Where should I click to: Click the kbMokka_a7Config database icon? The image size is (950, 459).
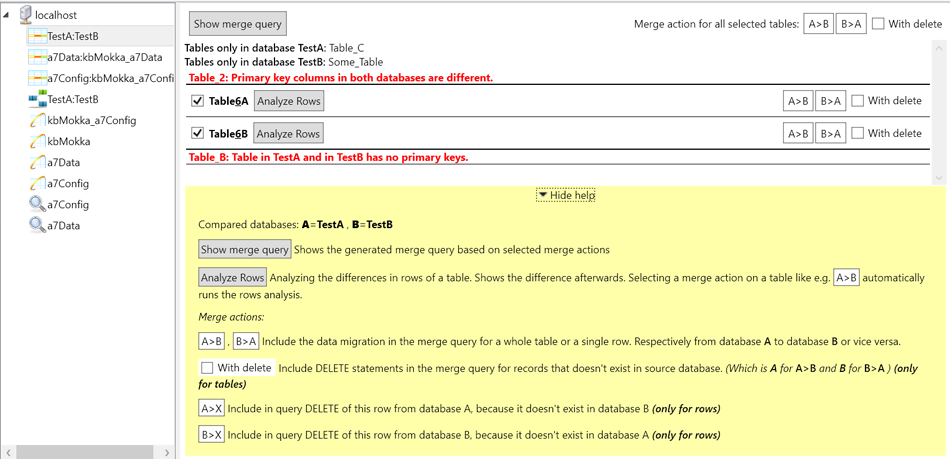click(37, 121)
